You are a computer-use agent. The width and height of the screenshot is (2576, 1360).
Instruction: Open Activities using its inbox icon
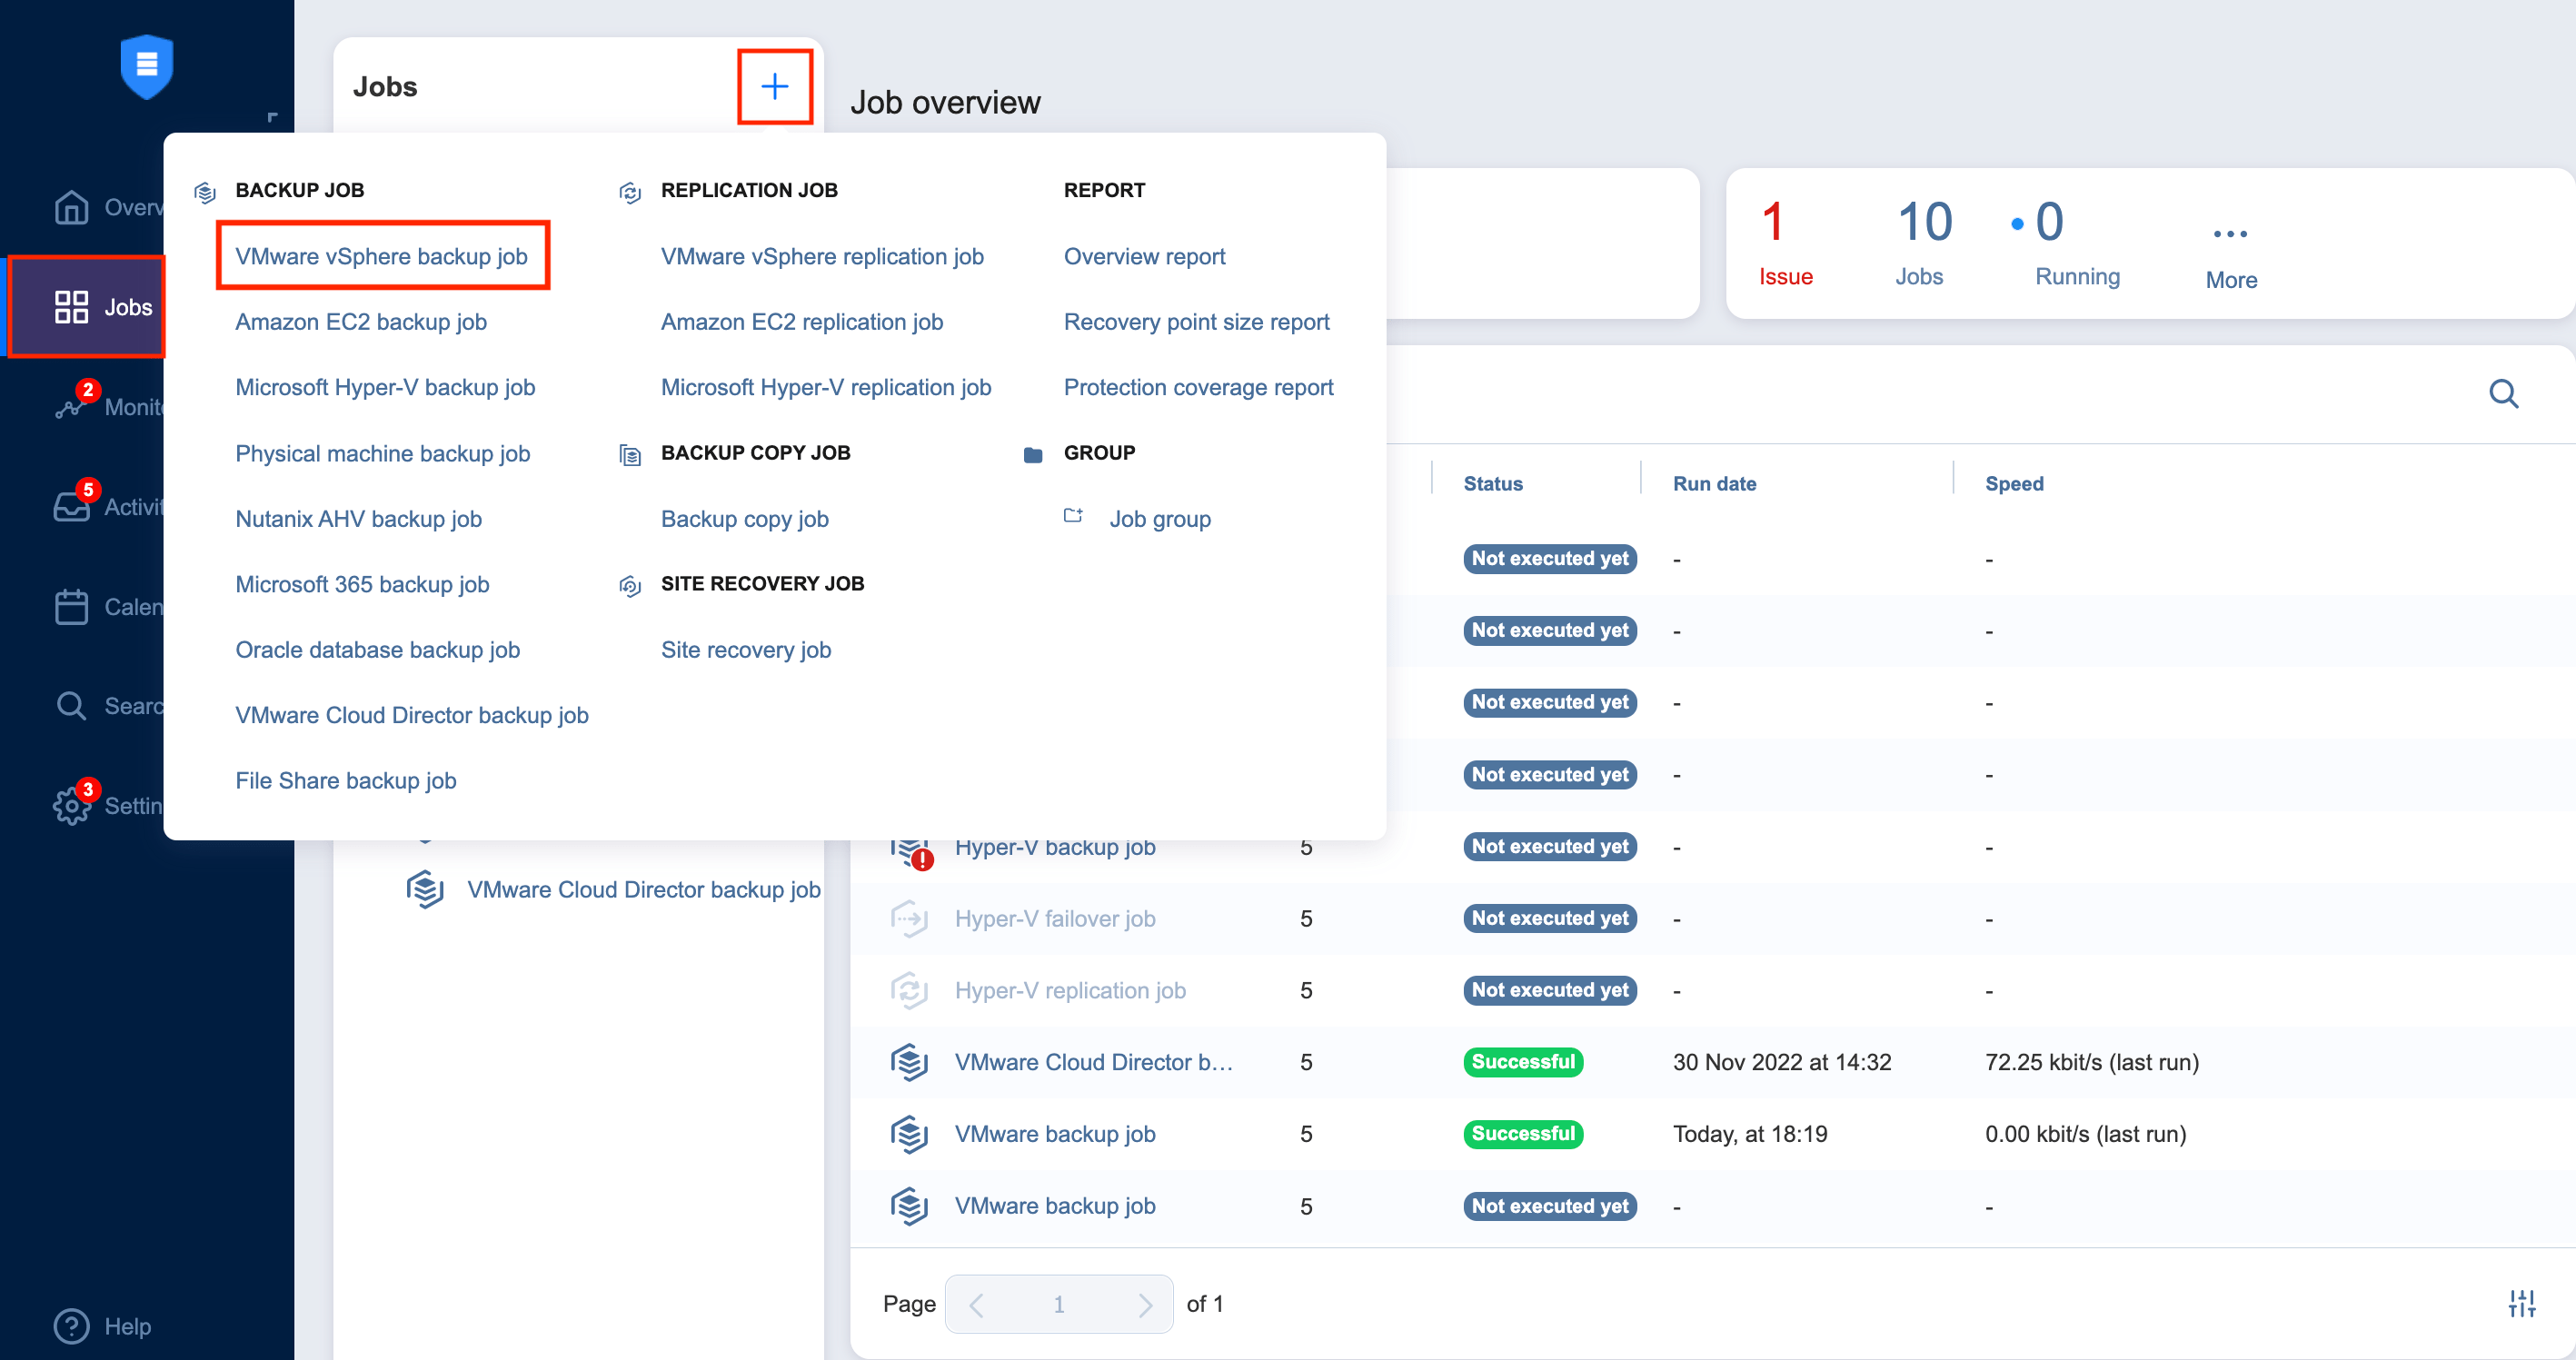[71, 507]
